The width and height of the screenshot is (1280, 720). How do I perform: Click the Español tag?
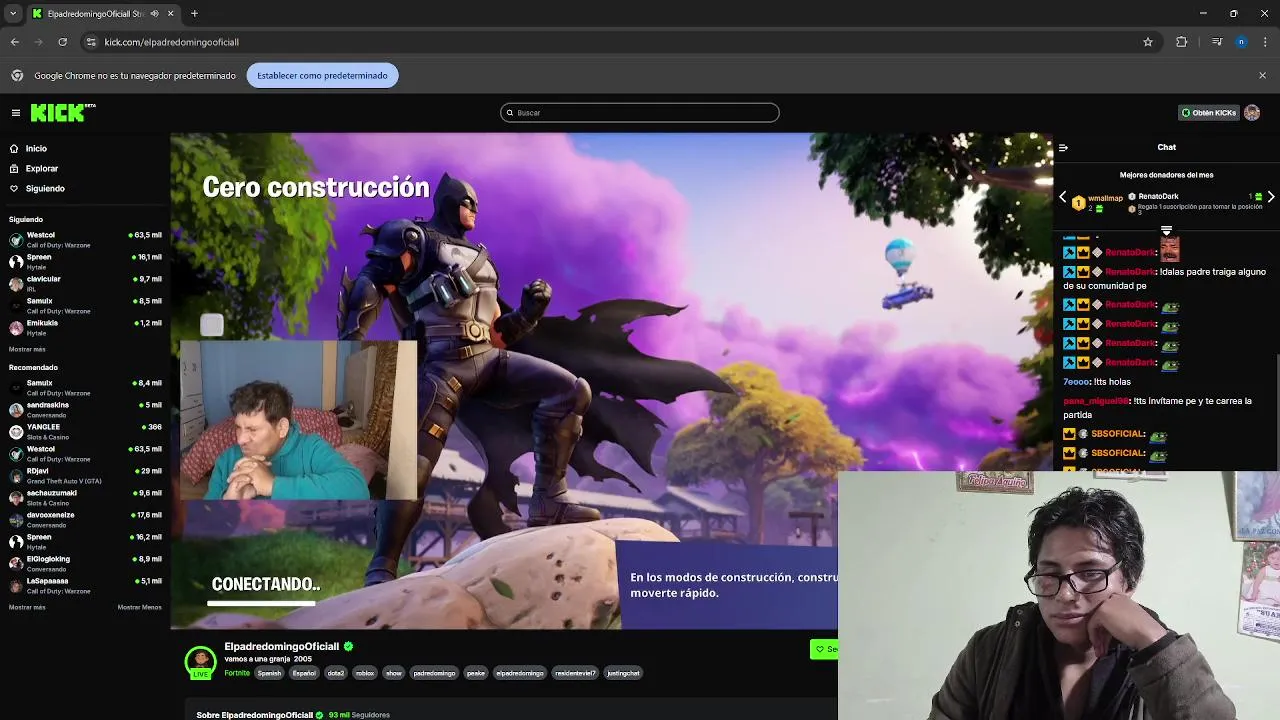click(304, 673)
